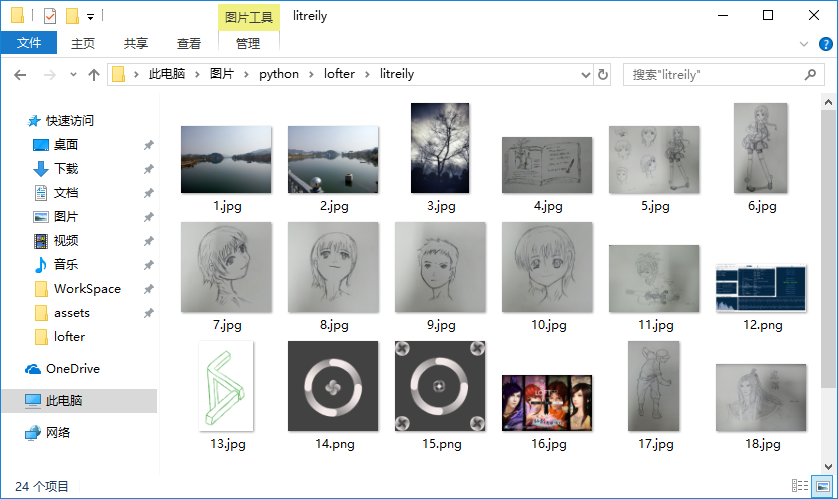
Task: Navigate up one folder level arrow
Action: click(94, 74)
